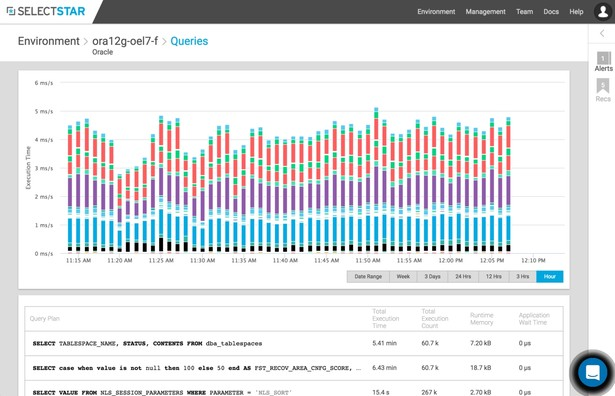
Task: Switch the chart to 24 Hrs range
Action: [463, 276]
